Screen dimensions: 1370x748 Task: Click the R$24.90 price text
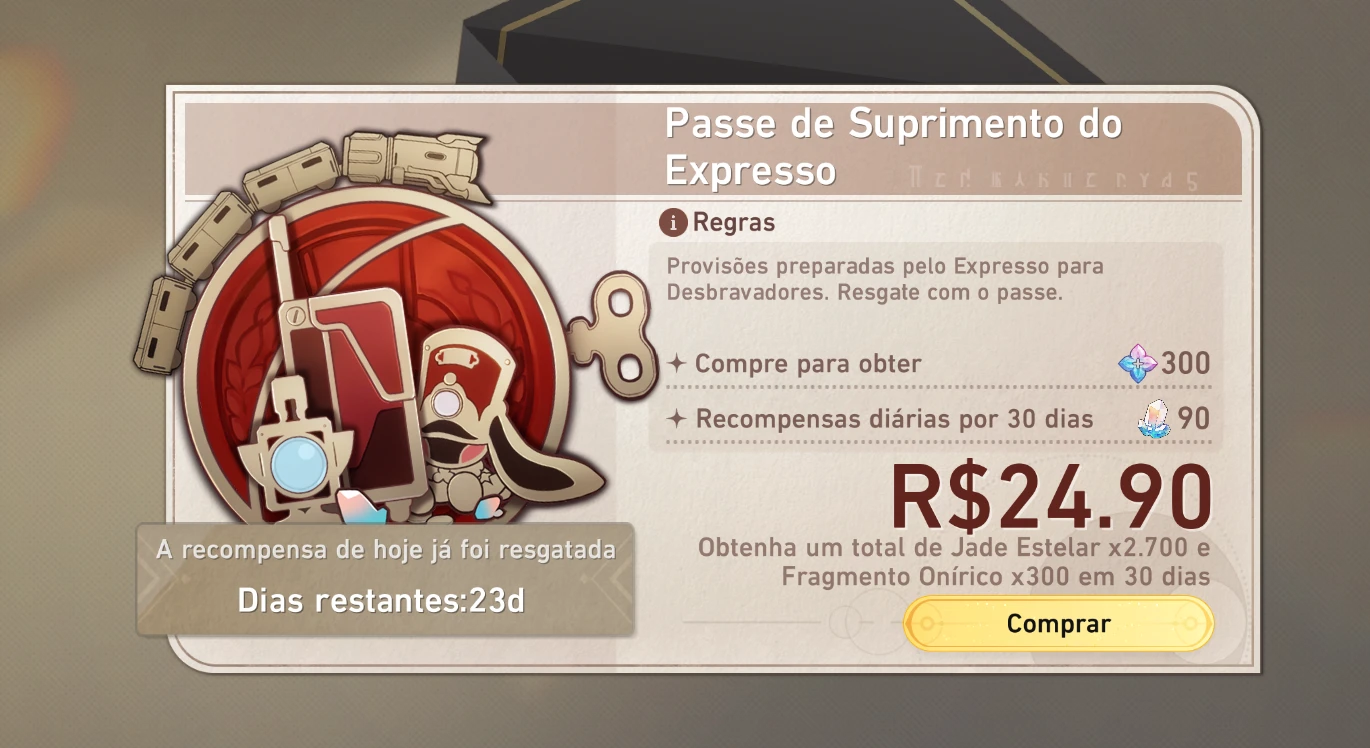coord(1051,497)
